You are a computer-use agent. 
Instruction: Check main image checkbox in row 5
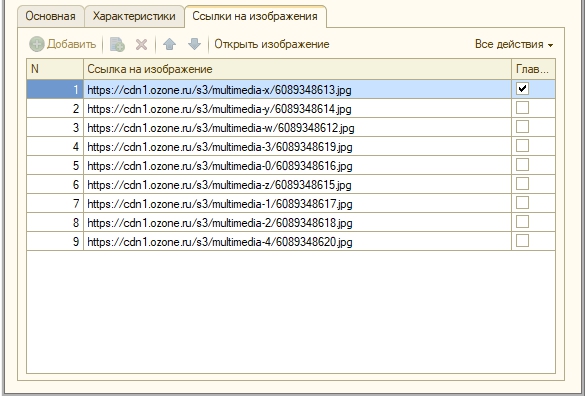click(522, 165)
